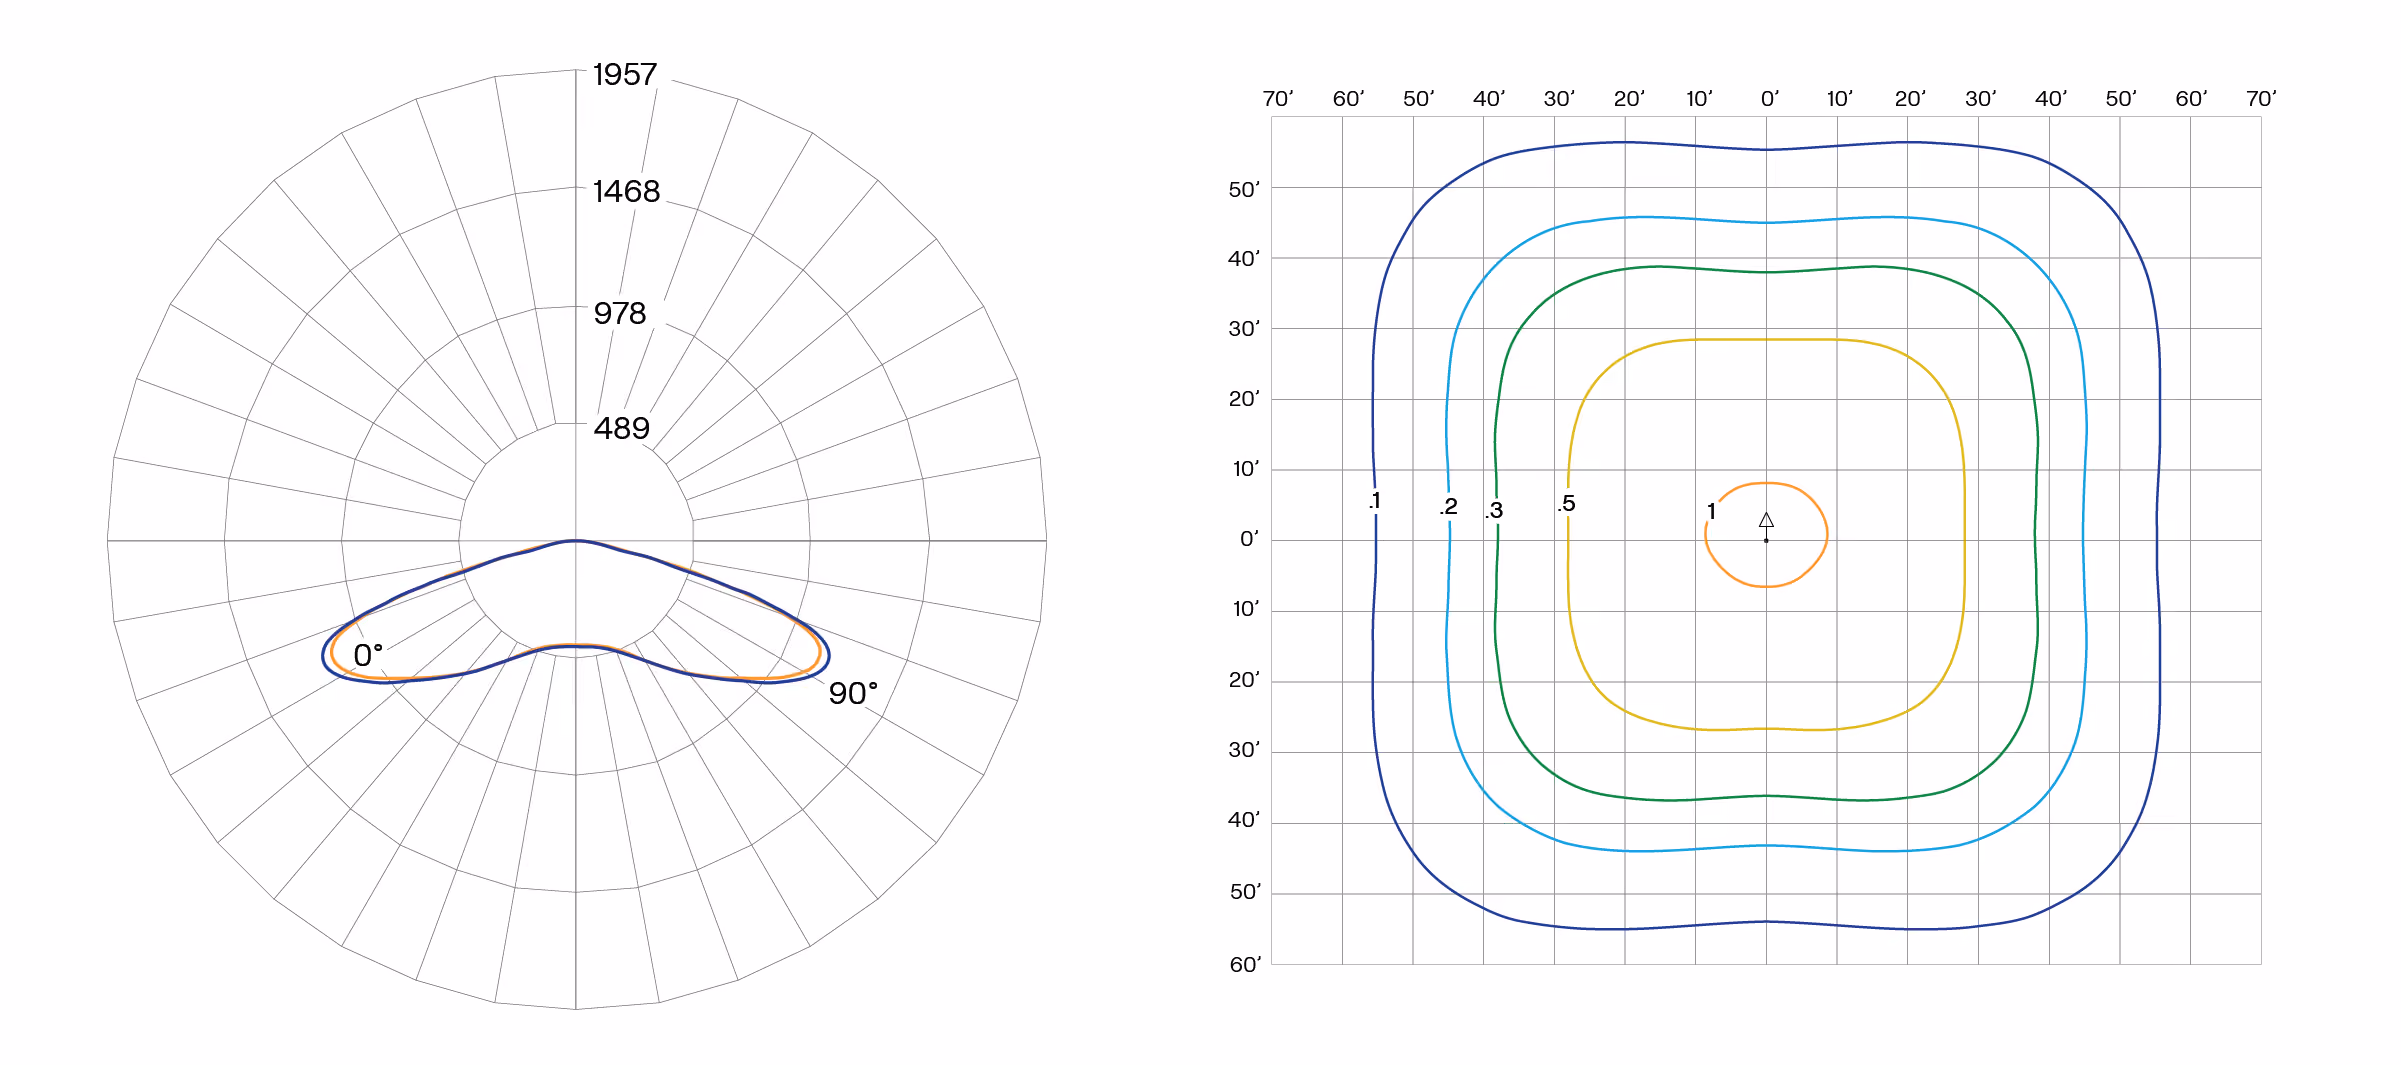Viewport: 2401px width, 1065px height.
Task: Select the 1957 candela label
Action: (x=625, y=75)
